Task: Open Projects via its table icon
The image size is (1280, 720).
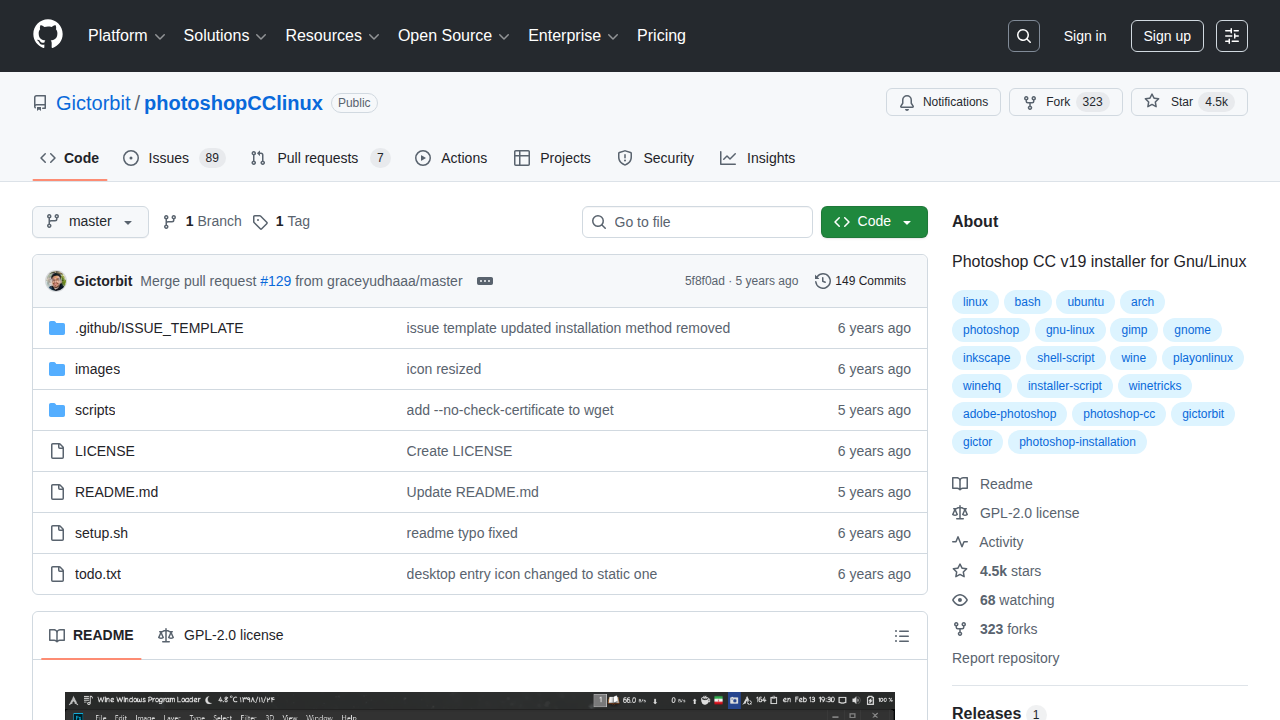Action: pyautogui.click(x=522, y=157)
